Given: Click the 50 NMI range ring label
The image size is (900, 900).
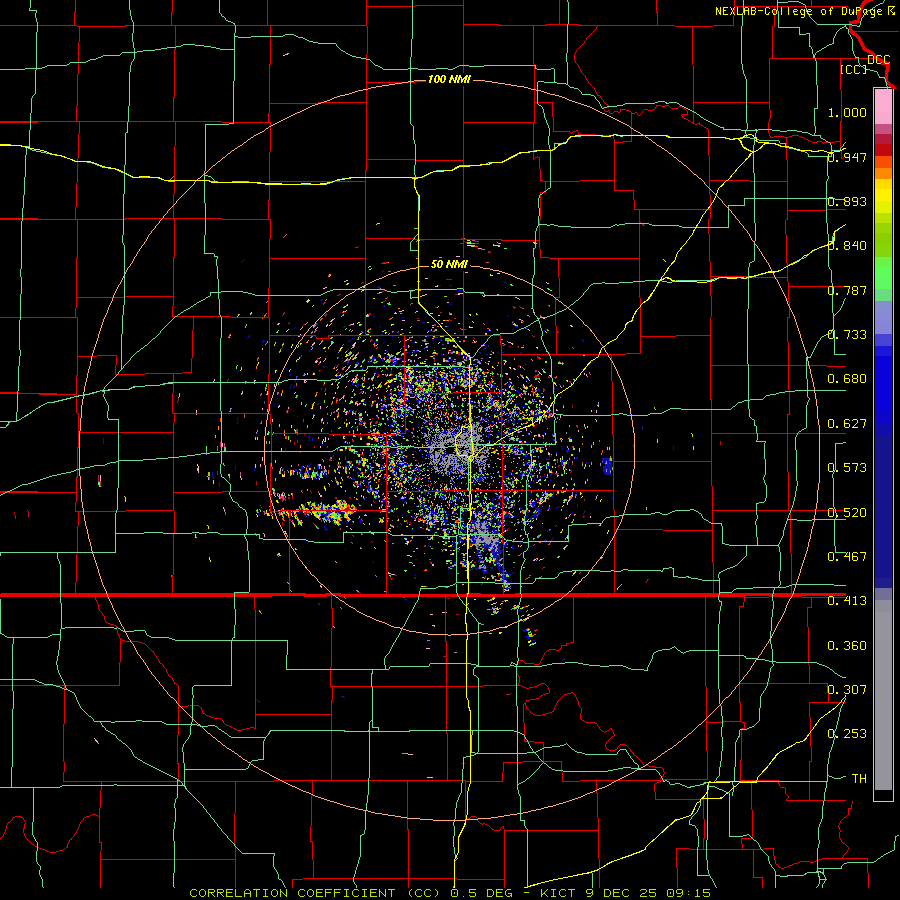Looking at the screenshot, I should [x=449, y=264].
